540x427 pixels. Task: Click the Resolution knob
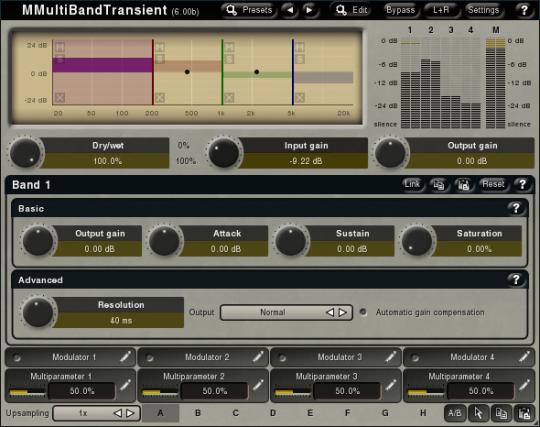(x=38, y=312)
